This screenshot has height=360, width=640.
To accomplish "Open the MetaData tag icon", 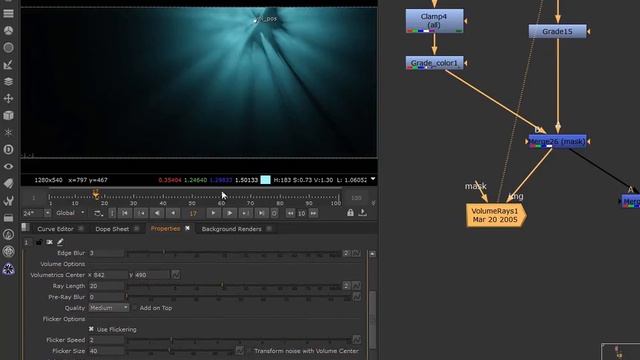I will coord(8,183).
